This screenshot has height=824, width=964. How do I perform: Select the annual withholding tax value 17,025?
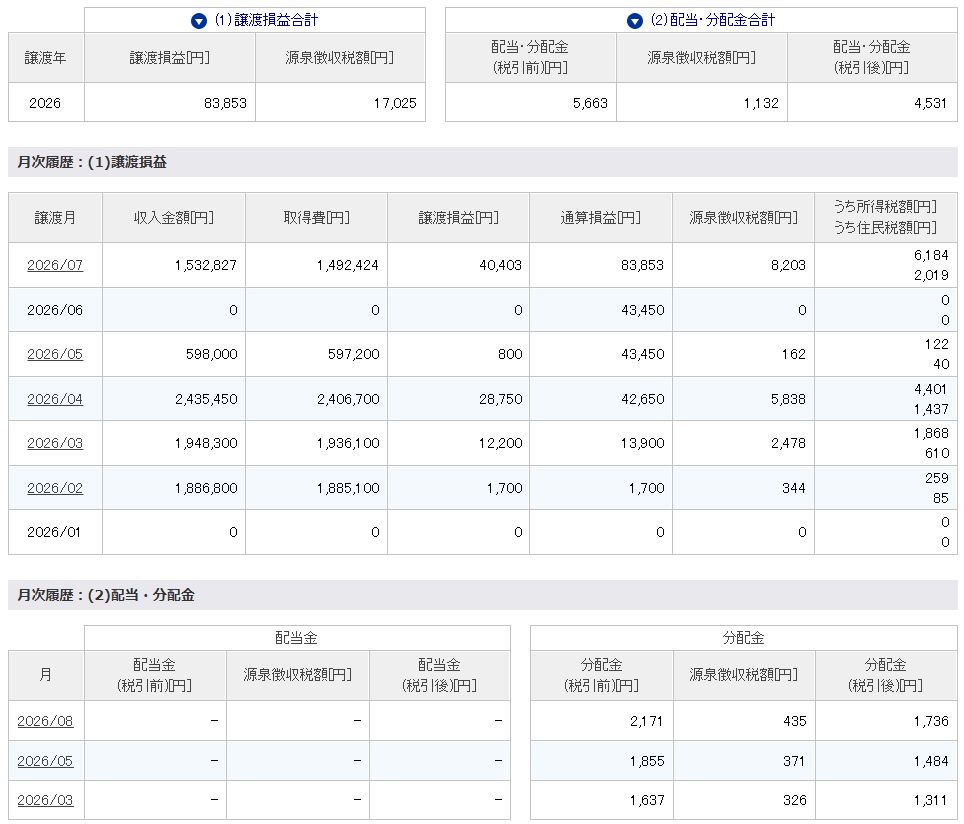(x=395, y=103)
